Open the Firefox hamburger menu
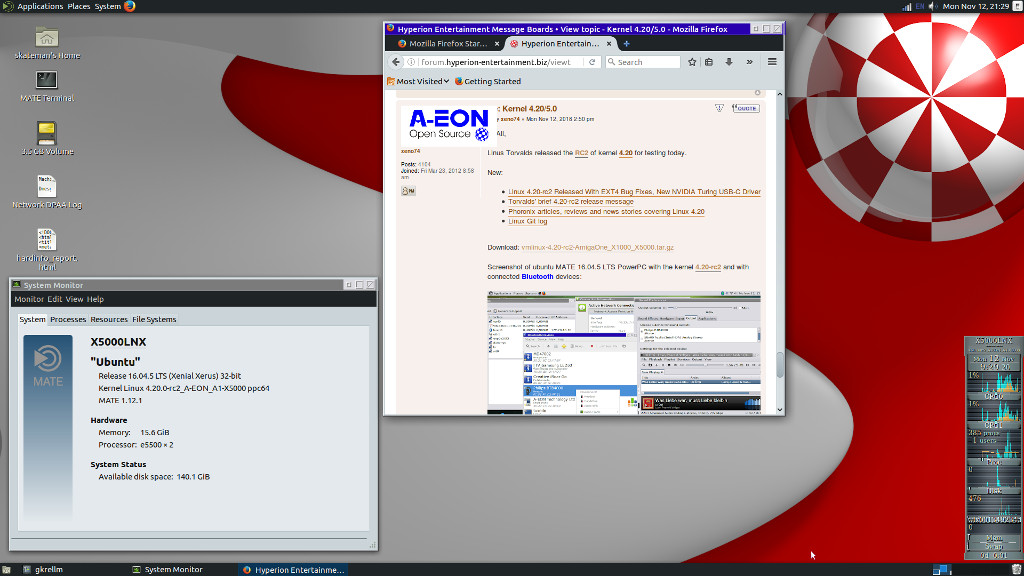Viewport: 1024px width, 576px height. tap(772, 62)
